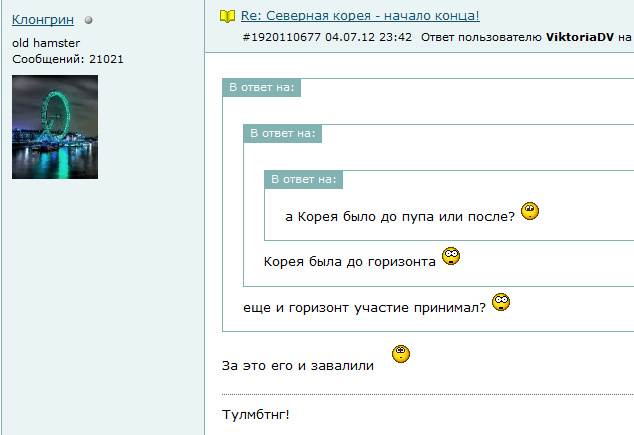Click the open book icon beside post title
Viewport: 634px width, 435px height.
[227, 16]
